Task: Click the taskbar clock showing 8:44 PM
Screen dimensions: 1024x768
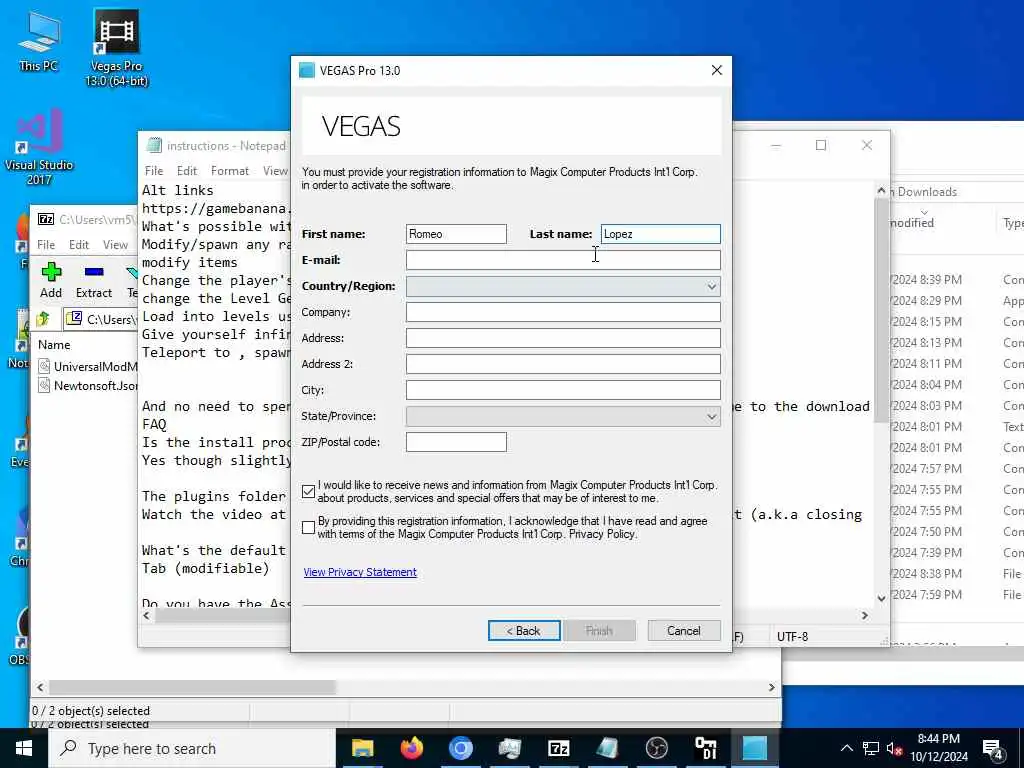Action: [x=938, y=748]
